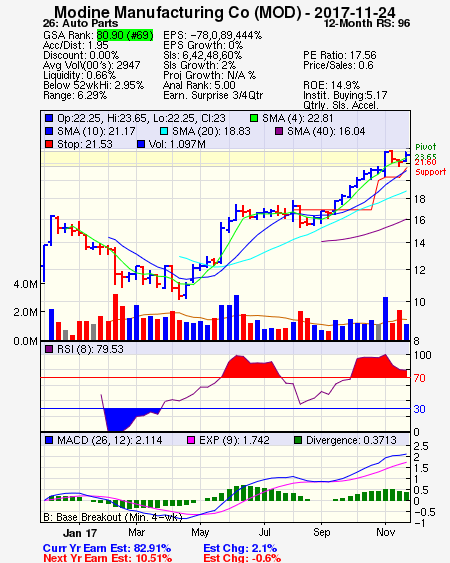The image size is (450, 563).
Task: Click the 'Qtrly. Sls. Accel.' text
Action: click(341, 105)
